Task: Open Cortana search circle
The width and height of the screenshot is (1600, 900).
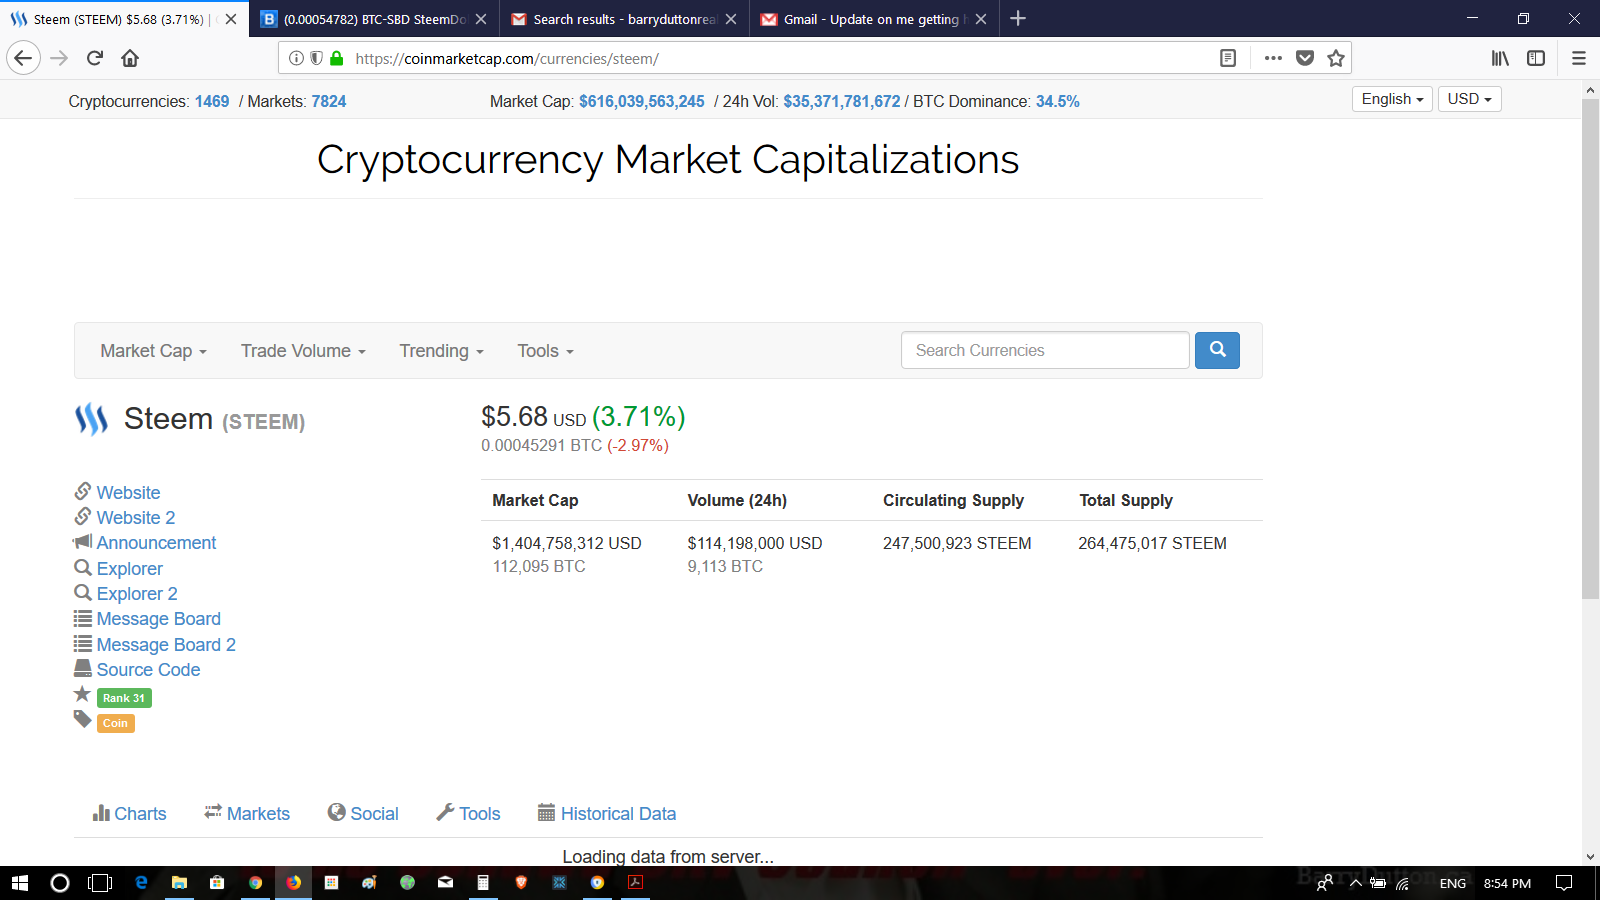Action: pyautogui.click(x=60, y=883)
